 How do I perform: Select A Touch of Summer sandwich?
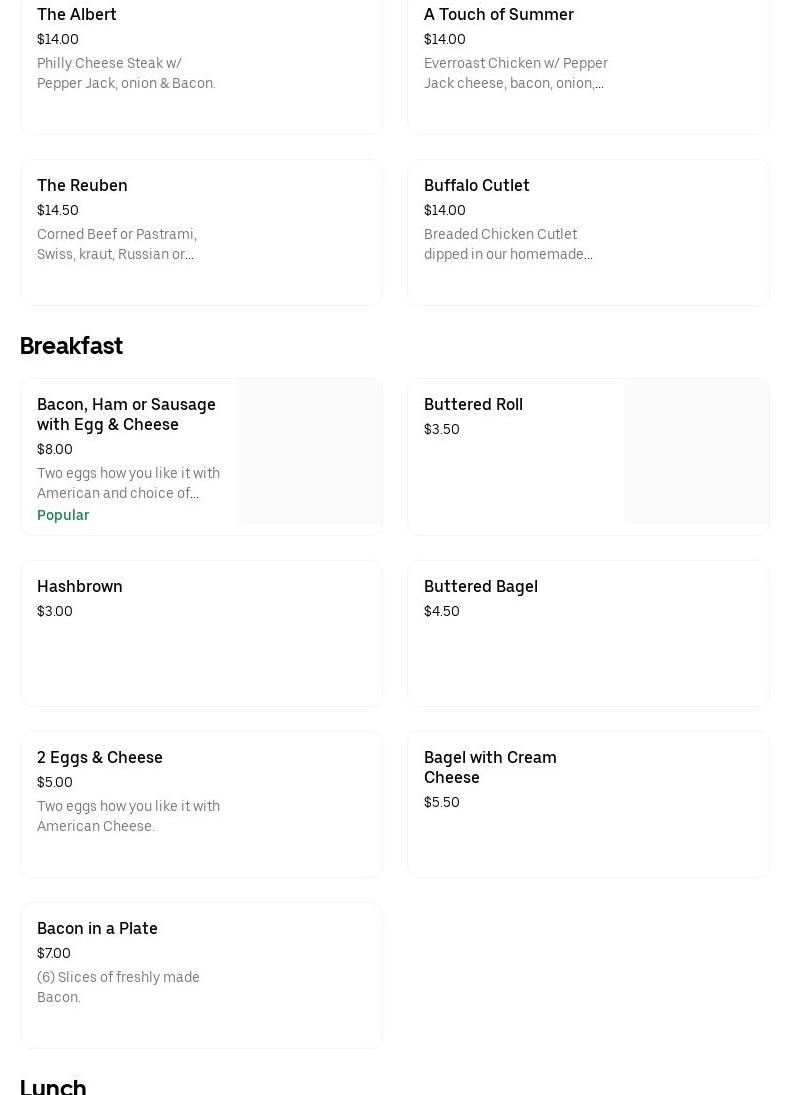tap(498, 14)
